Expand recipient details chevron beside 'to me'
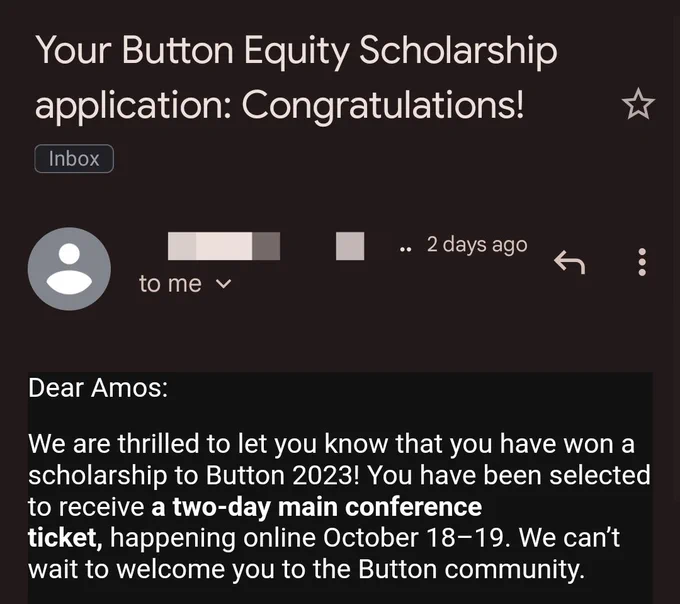This screenshot has width=680, height=604. tap(223, 284)
